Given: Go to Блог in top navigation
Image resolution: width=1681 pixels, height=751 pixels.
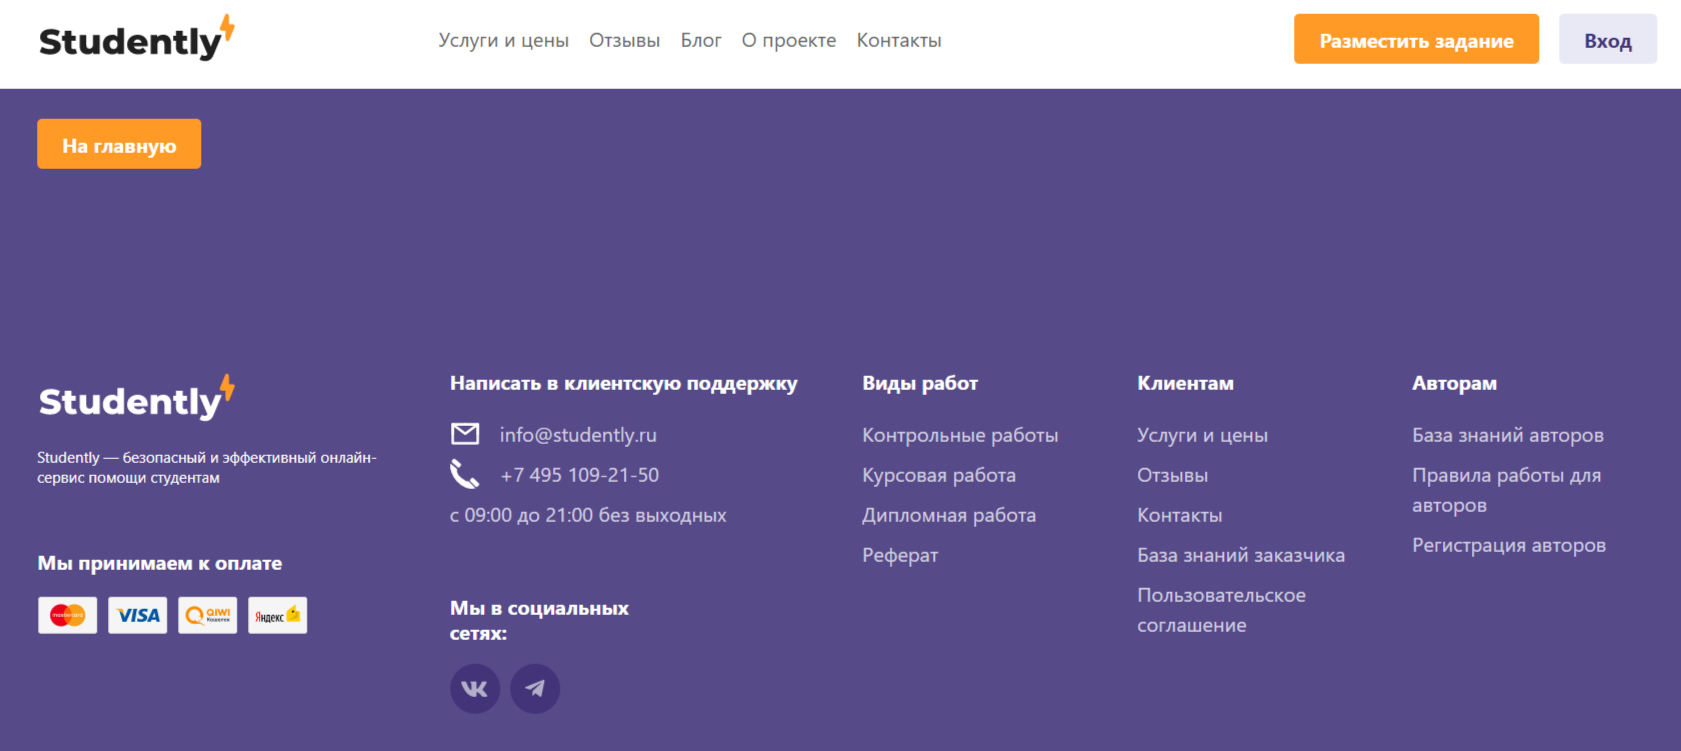Looking at the screenshot, I should 701,41.
